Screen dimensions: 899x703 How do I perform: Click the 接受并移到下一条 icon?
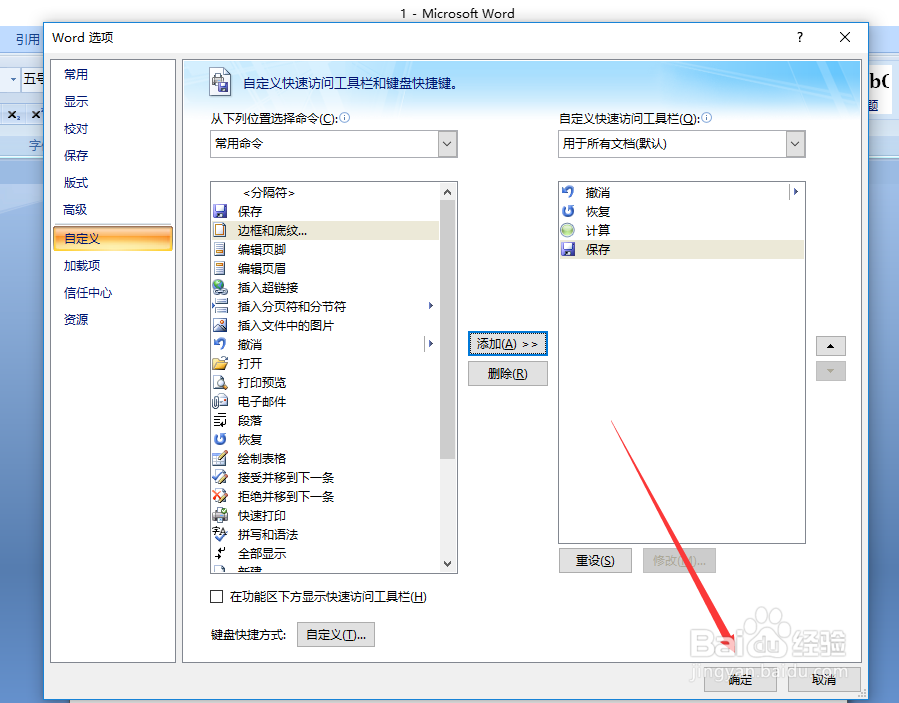220,477
